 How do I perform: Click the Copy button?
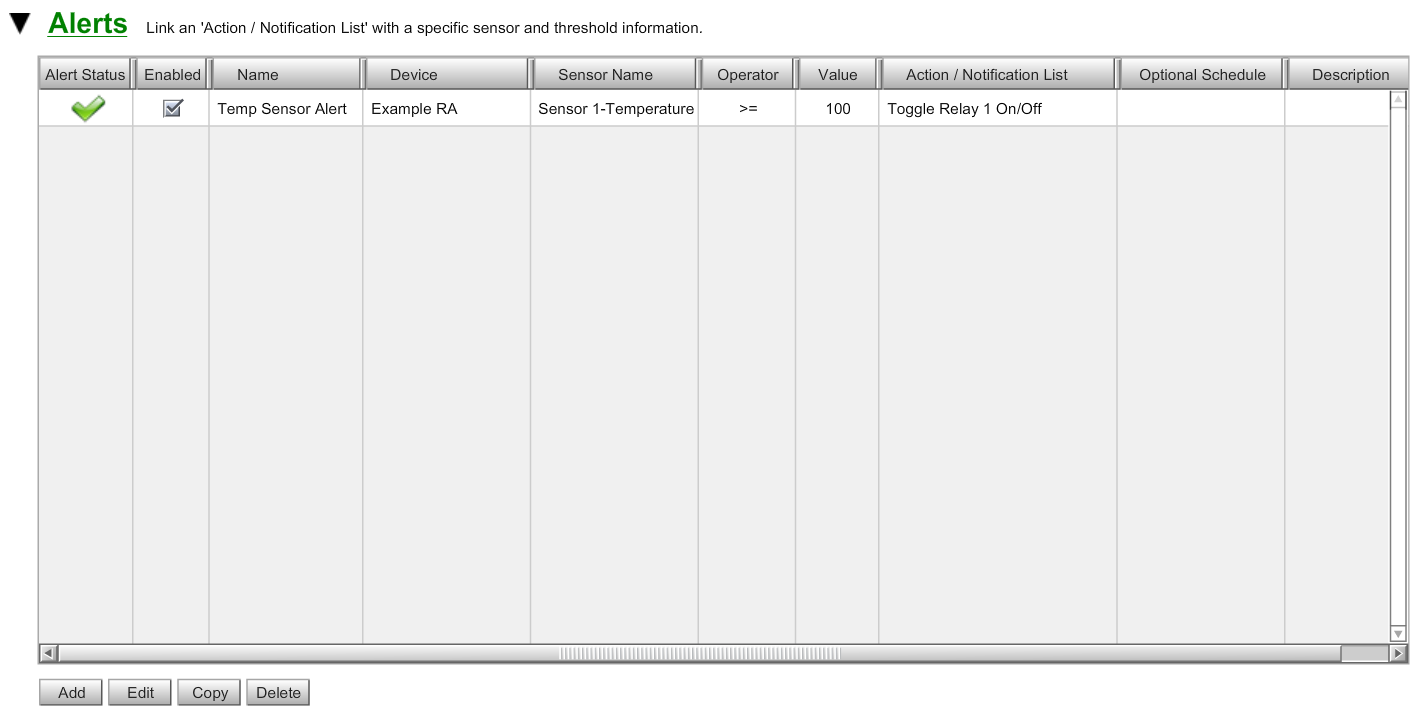(208, 692)
